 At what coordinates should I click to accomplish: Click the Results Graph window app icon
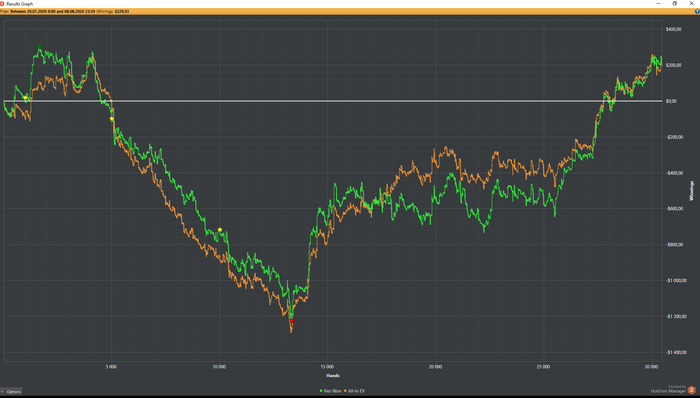tap(2, 4)
